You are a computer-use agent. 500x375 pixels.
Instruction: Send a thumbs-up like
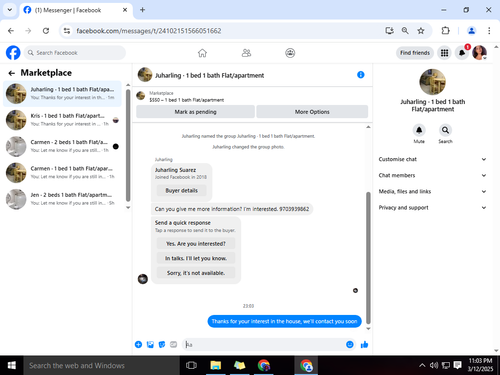[364, 344]
